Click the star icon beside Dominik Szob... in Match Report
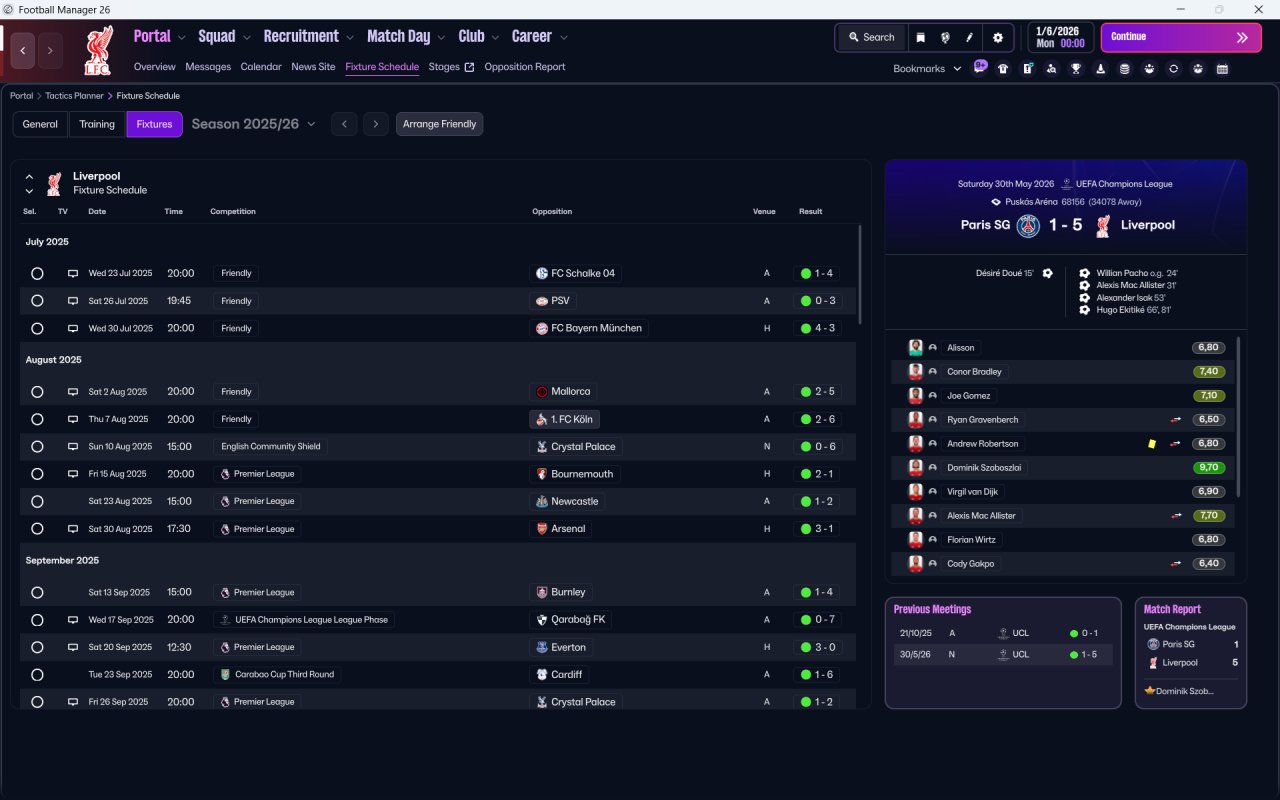This screenshot has width=1280, height=800. click(x=1150, y=691)
